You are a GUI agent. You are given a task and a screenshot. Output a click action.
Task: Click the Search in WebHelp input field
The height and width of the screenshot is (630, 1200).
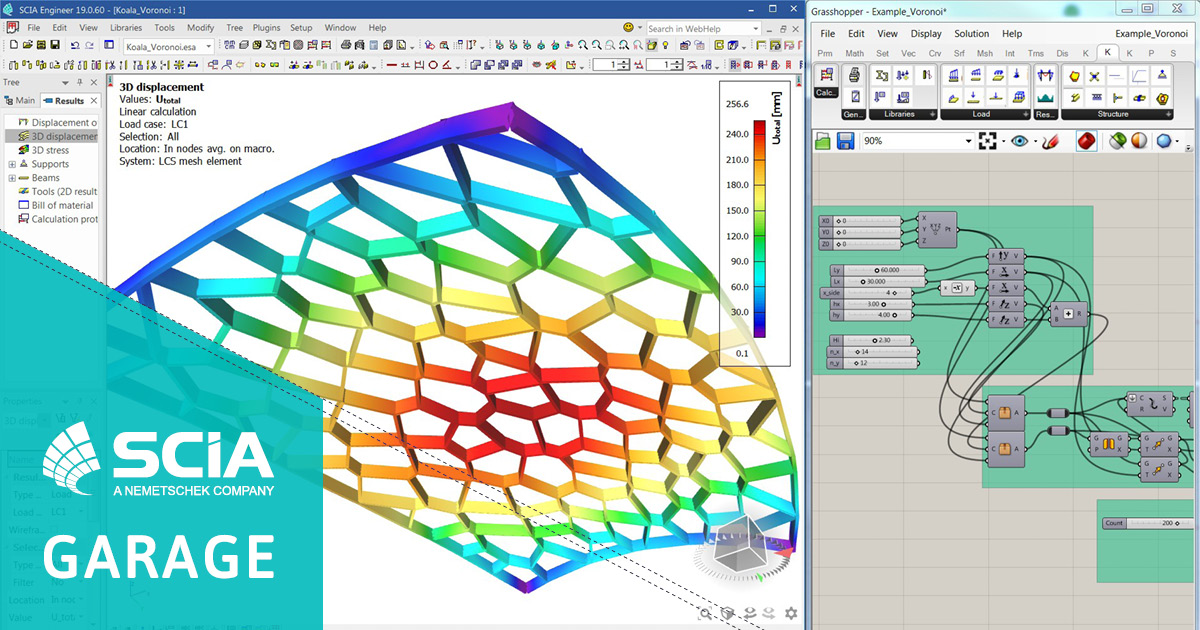702,28
